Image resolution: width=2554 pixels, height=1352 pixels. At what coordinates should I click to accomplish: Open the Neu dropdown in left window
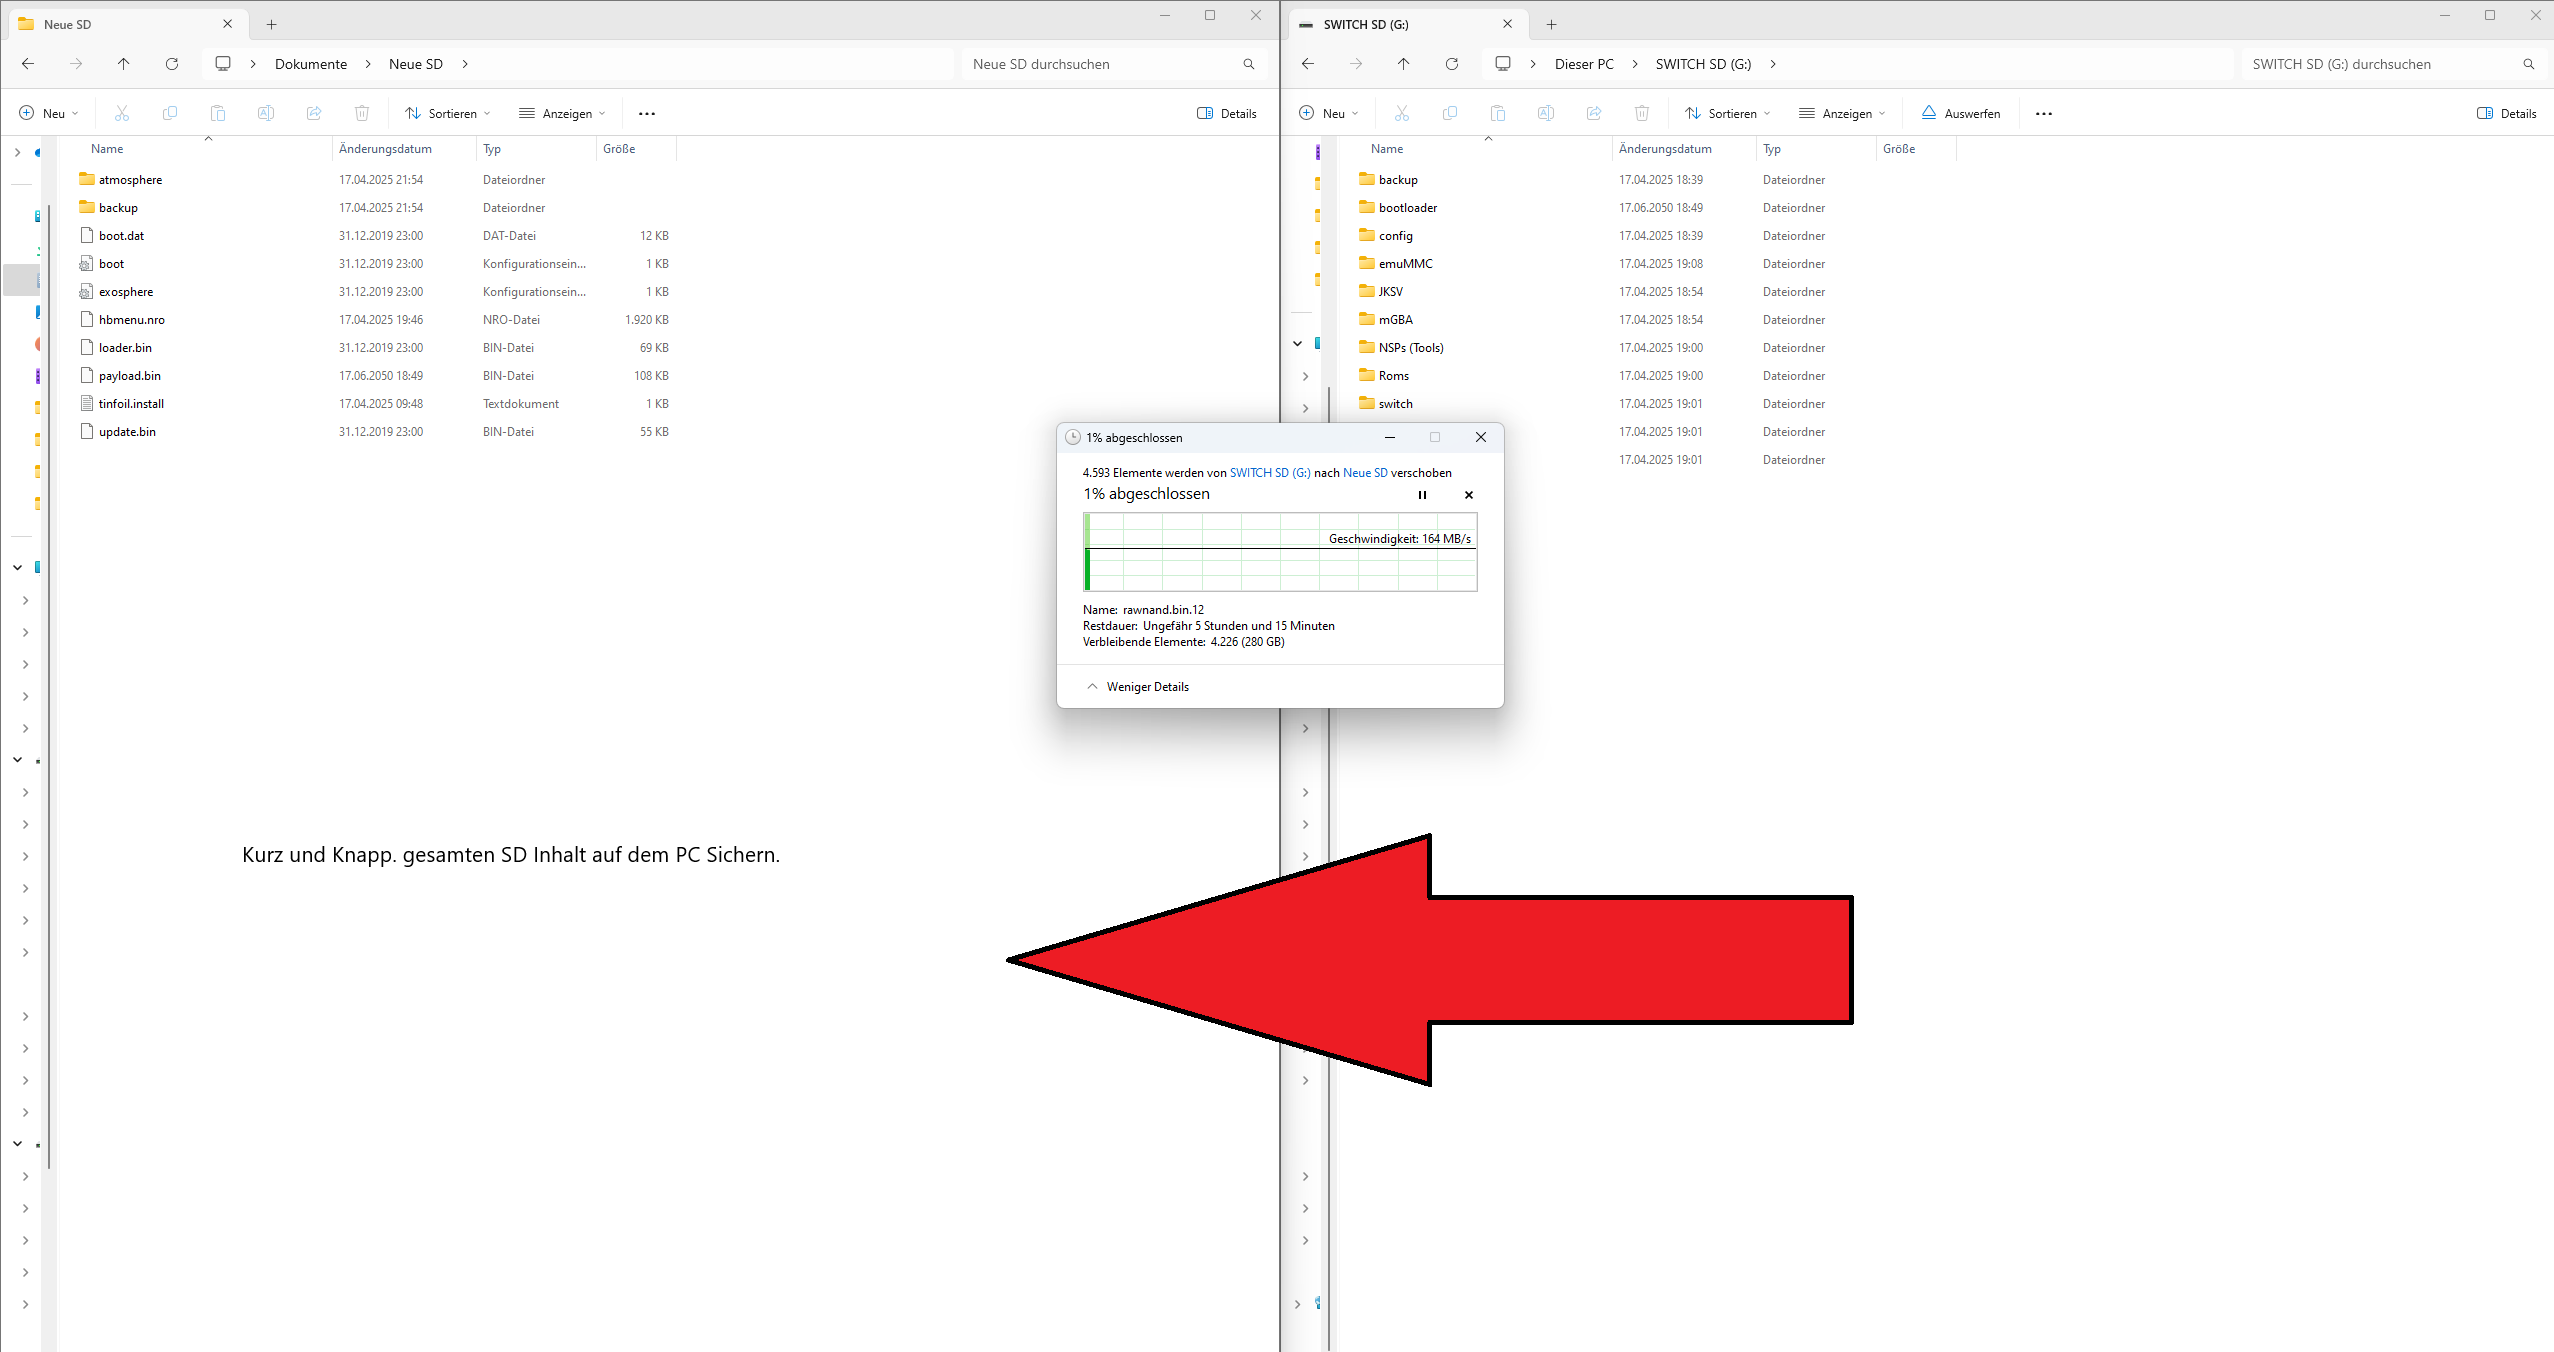click(49, 113)
